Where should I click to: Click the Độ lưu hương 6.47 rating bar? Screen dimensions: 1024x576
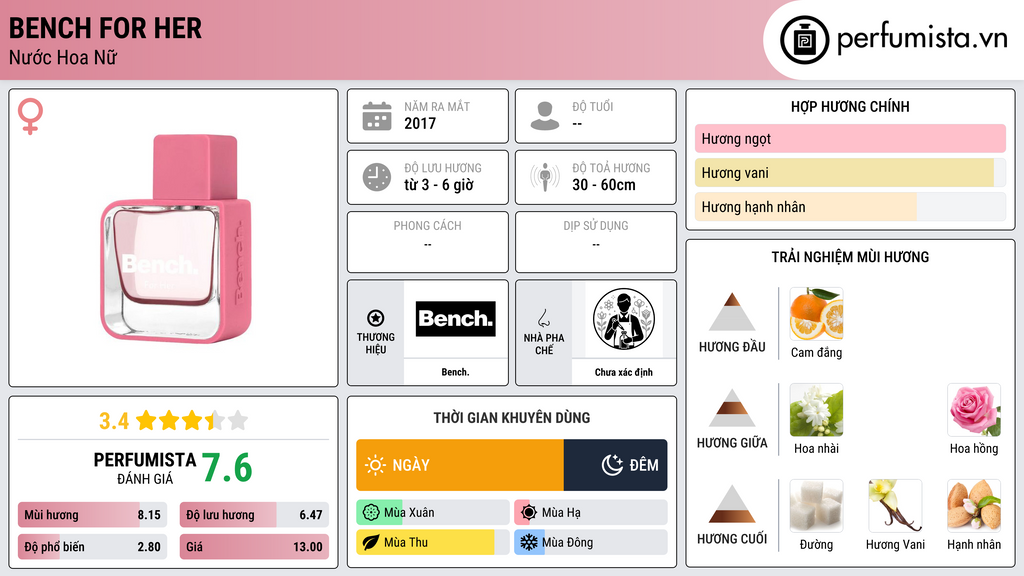point(254,515)
